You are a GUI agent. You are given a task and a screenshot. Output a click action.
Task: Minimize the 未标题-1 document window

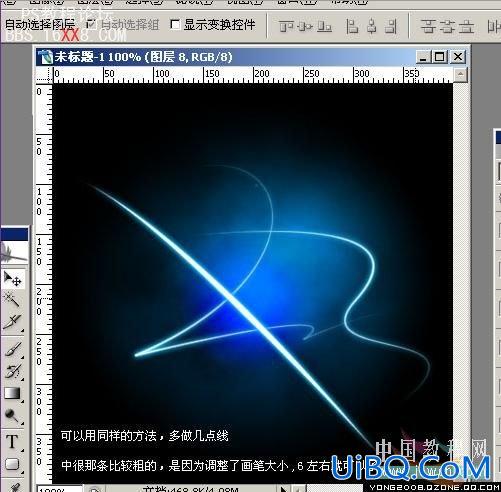pyautogui.click(x=423, y=57)
